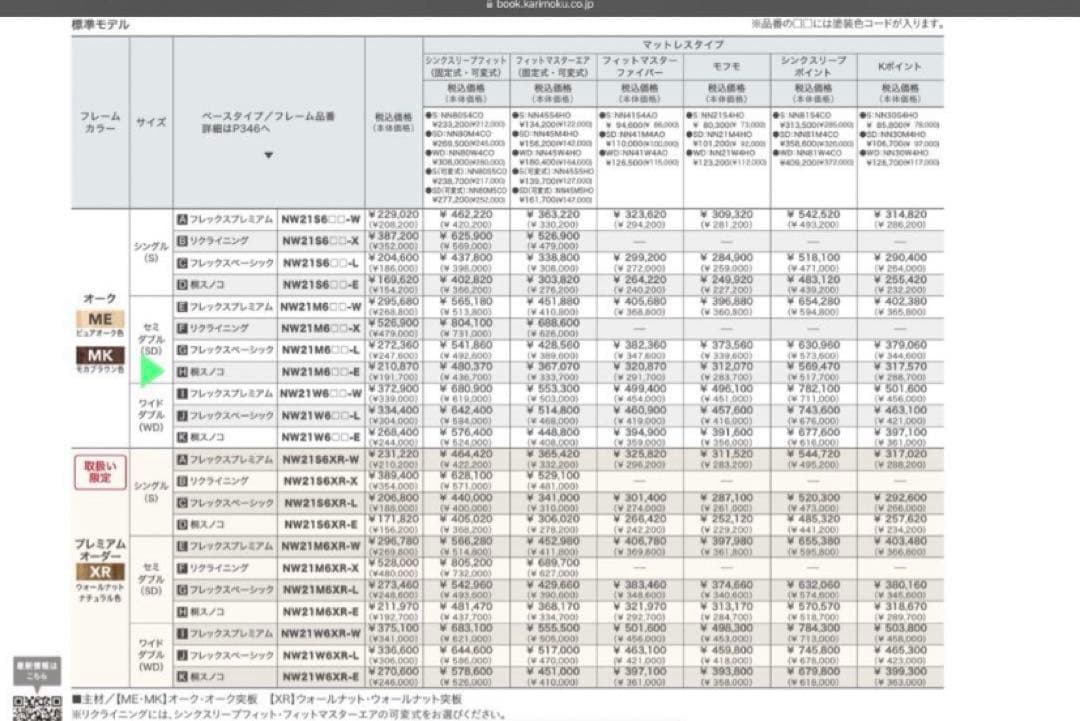The image size is (1080, 721).
Task: Click the green triangle arrow marker
Action: pyautogui.click(x=153, y=372)
